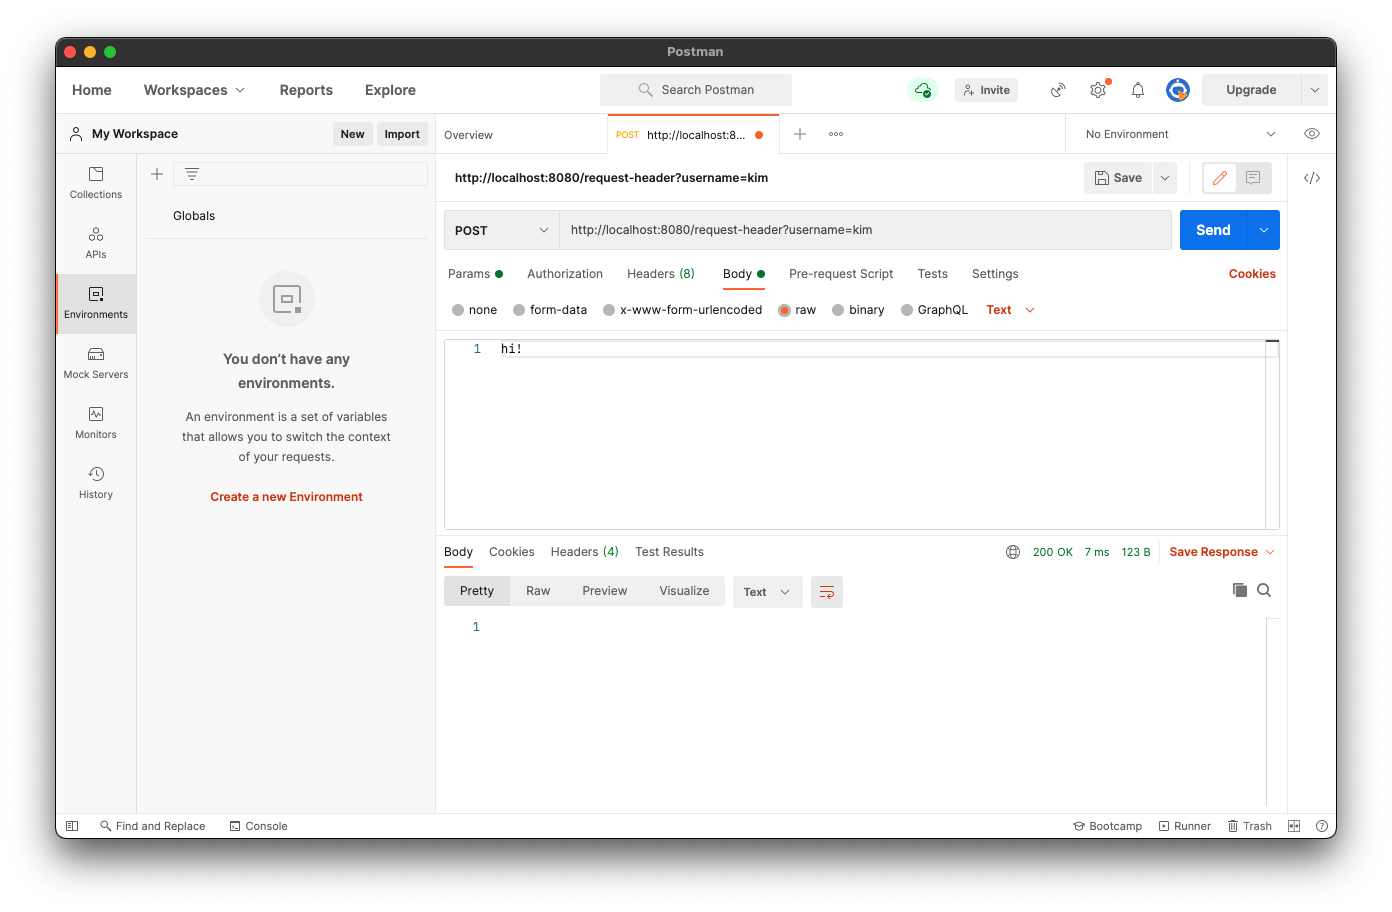Open the user avatar menu
This screenshot has height=912, width=1392.
pos(1178,90)
